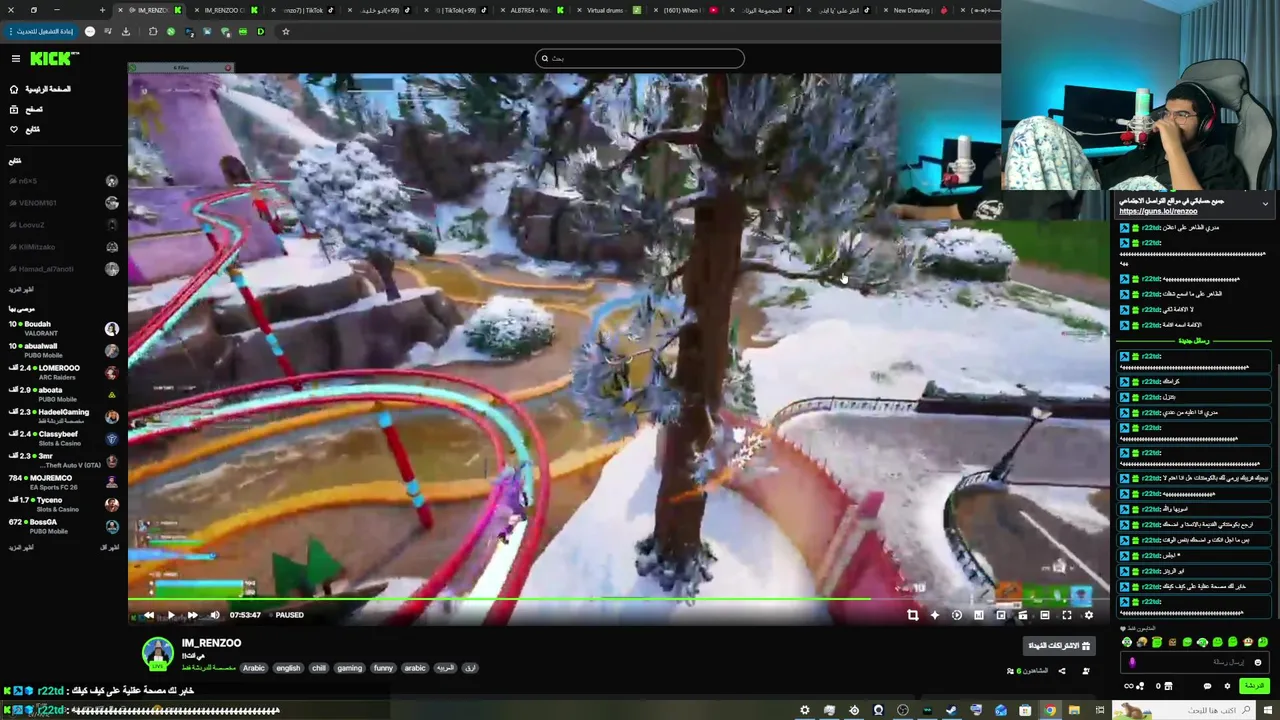Open recommended channel 3mr
The height and width of the screenshot is (720, 1280).
[63, 460]
